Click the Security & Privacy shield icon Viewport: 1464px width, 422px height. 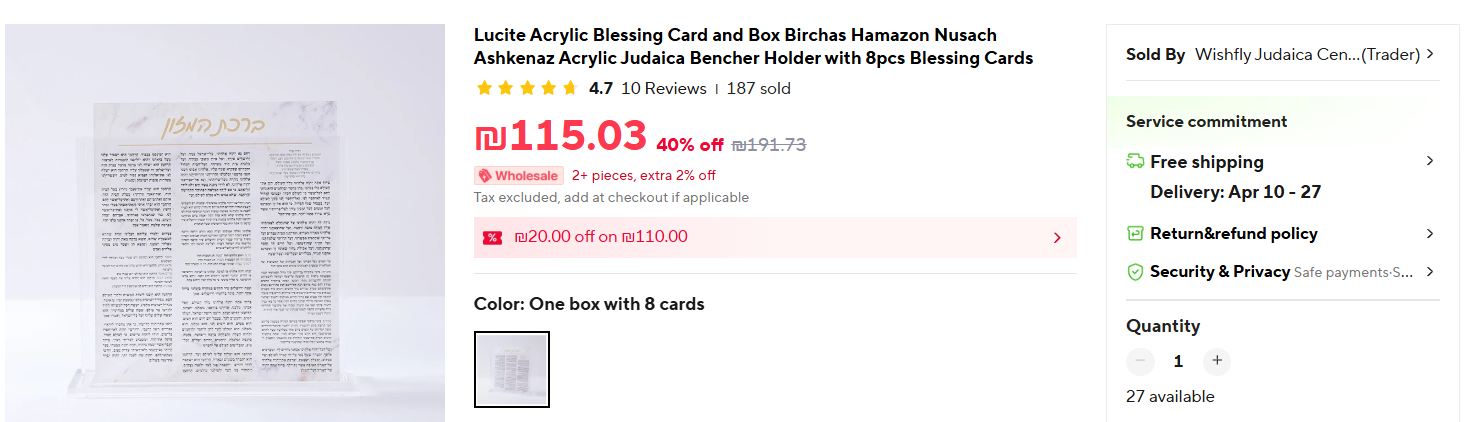click(x=1135, y=271)
